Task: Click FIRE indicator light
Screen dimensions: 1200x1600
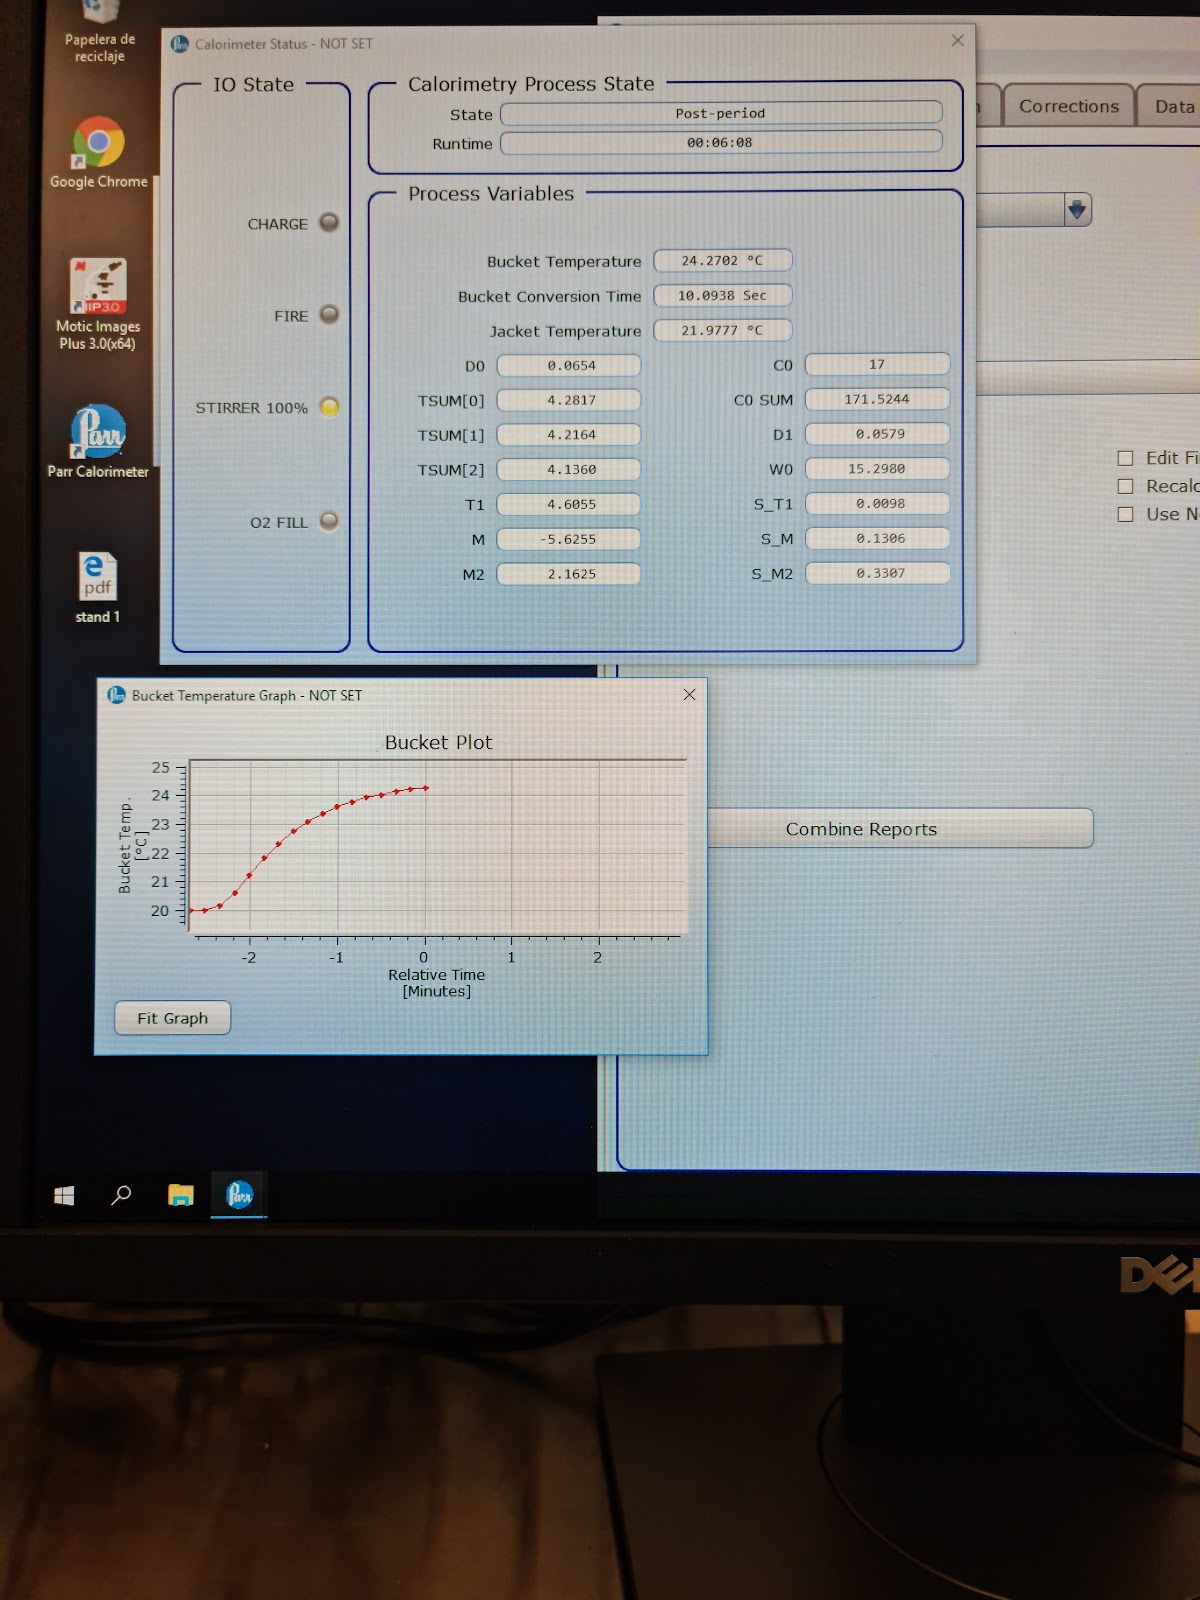Action: point(329,315)
